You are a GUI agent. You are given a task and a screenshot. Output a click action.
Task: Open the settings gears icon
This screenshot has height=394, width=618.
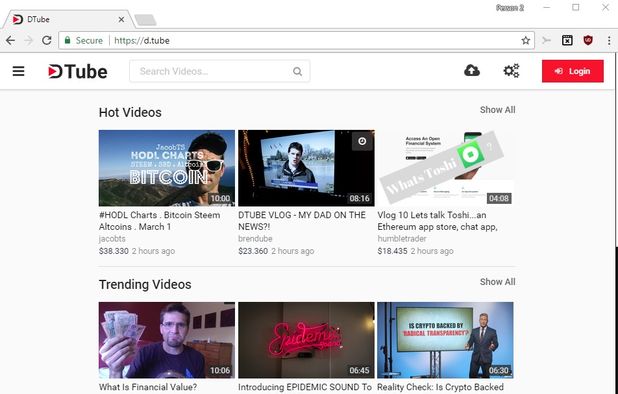[x=511, y=71]
